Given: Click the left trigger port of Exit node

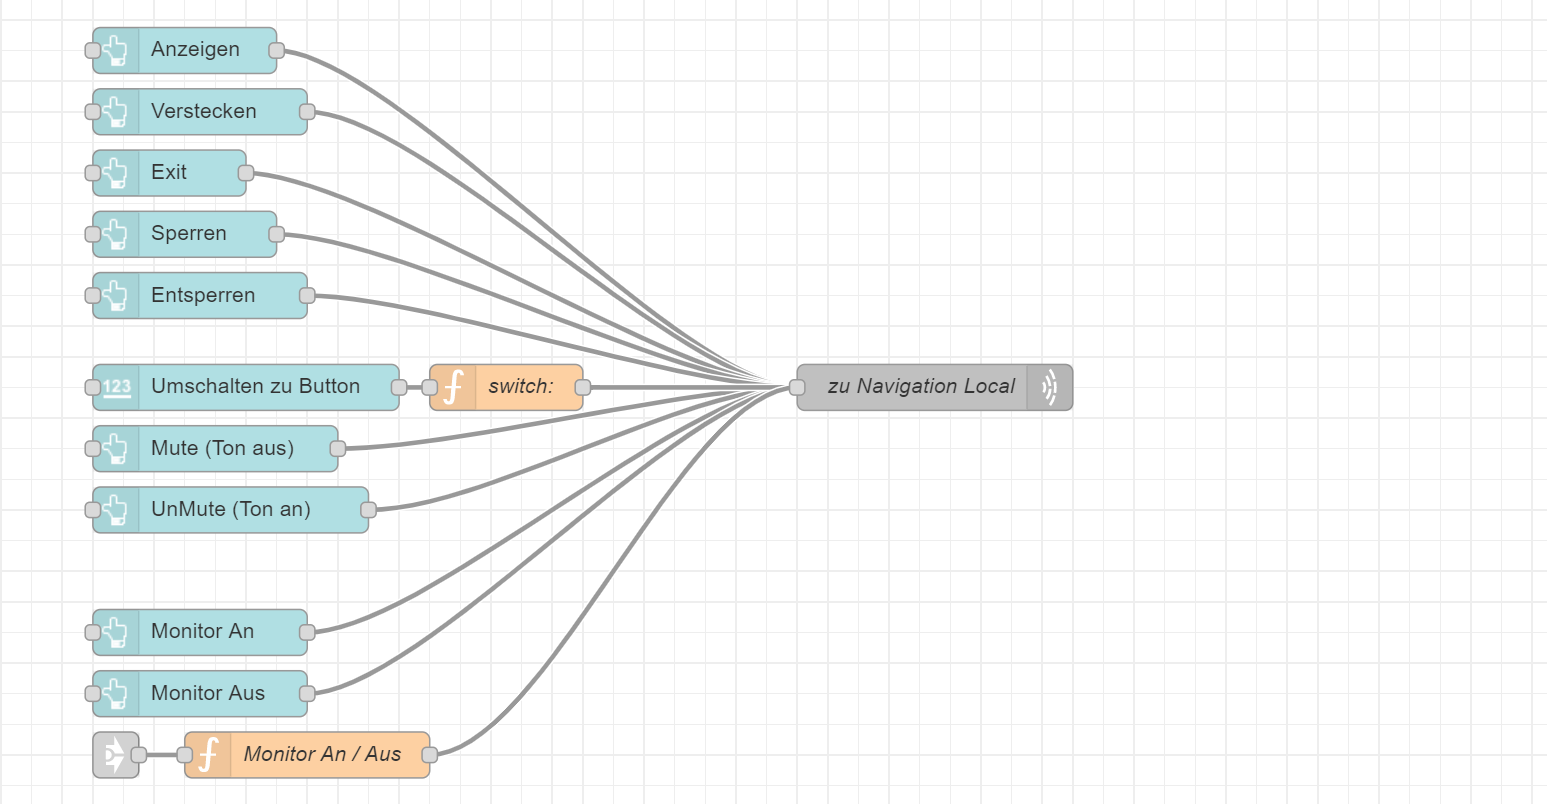Looking at the screenshot, I should point(93,173).
